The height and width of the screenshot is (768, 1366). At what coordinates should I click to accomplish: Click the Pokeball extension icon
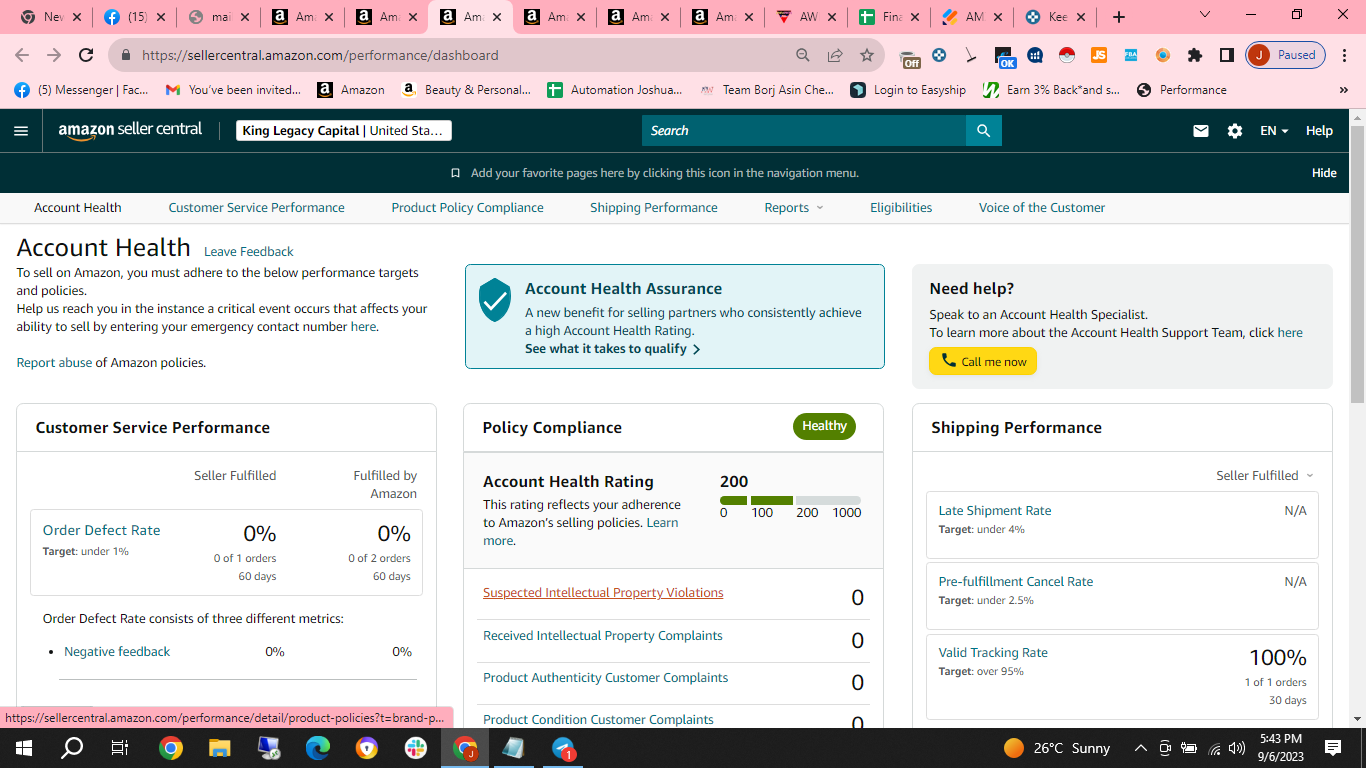(1067, 55)
